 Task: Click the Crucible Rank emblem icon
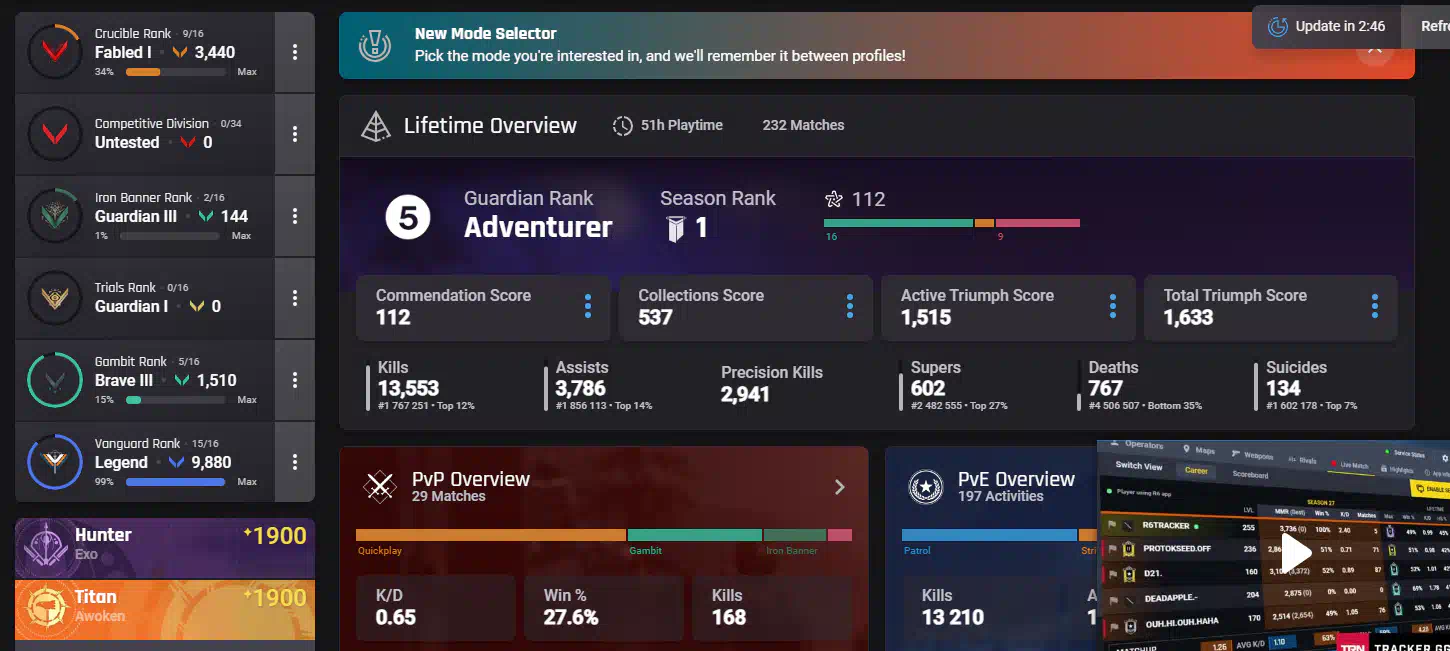[54, 52]
